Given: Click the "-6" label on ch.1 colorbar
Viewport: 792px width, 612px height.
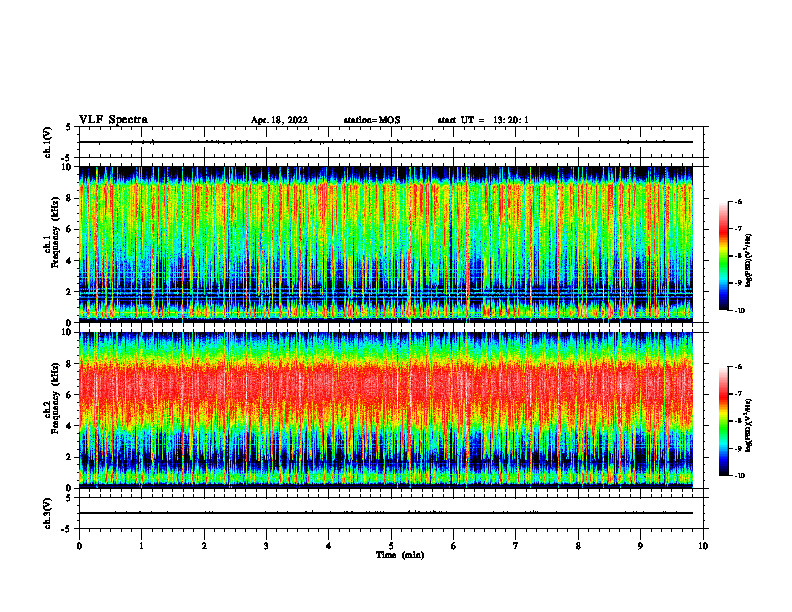Looking at the screenshot, I should click(738, 201).
